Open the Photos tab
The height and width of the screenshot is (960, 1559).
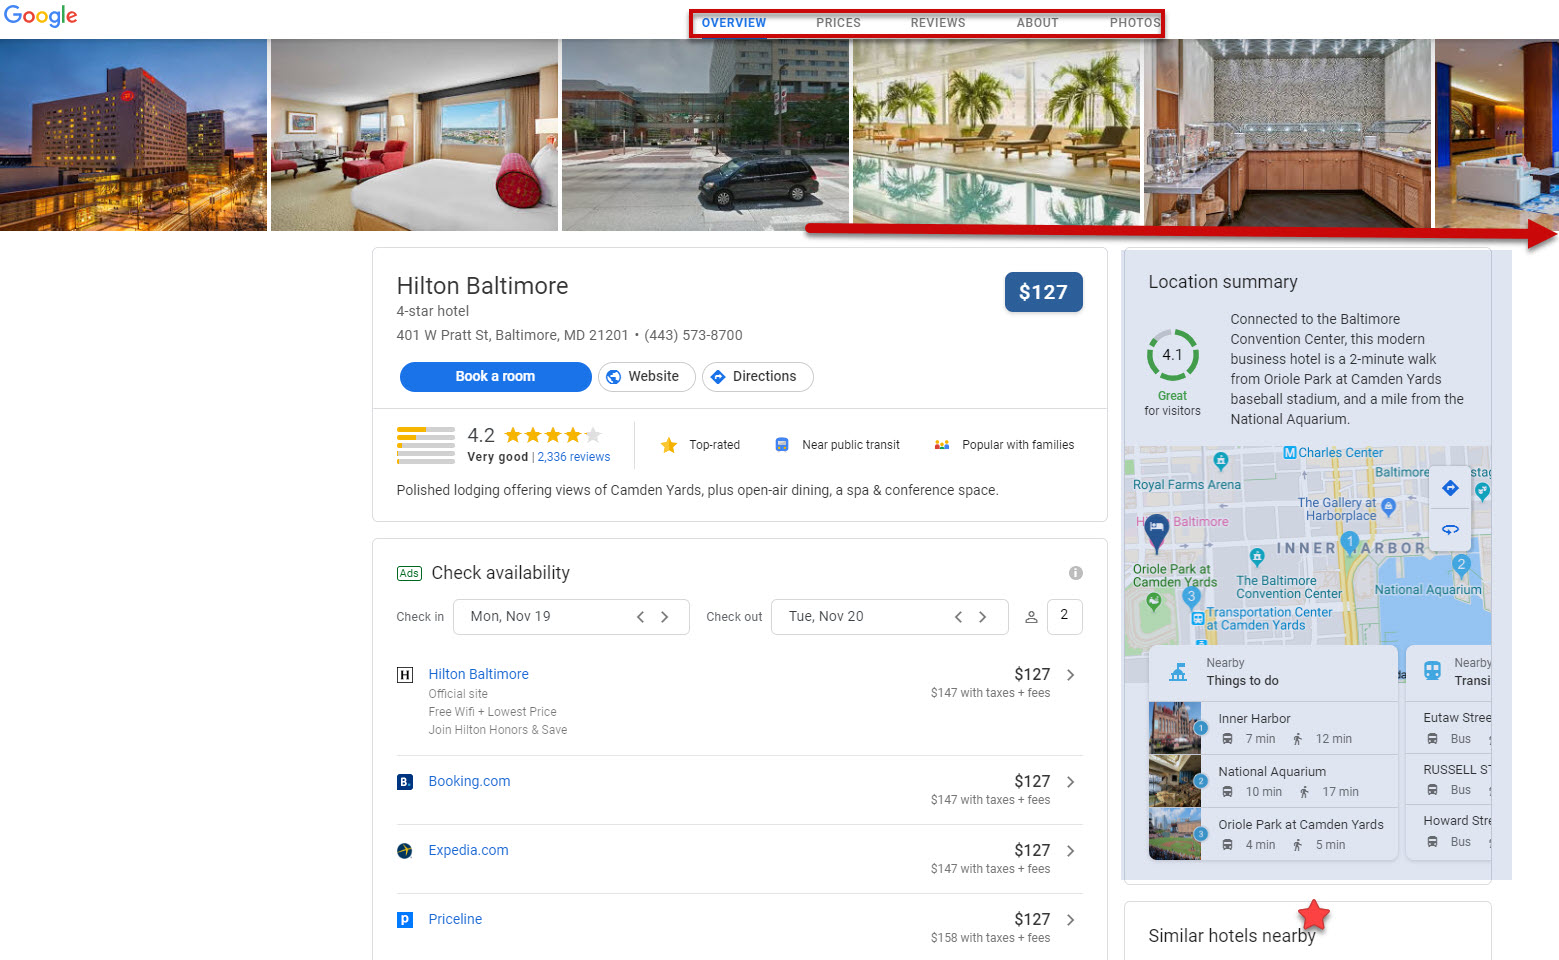[1135, 23]
